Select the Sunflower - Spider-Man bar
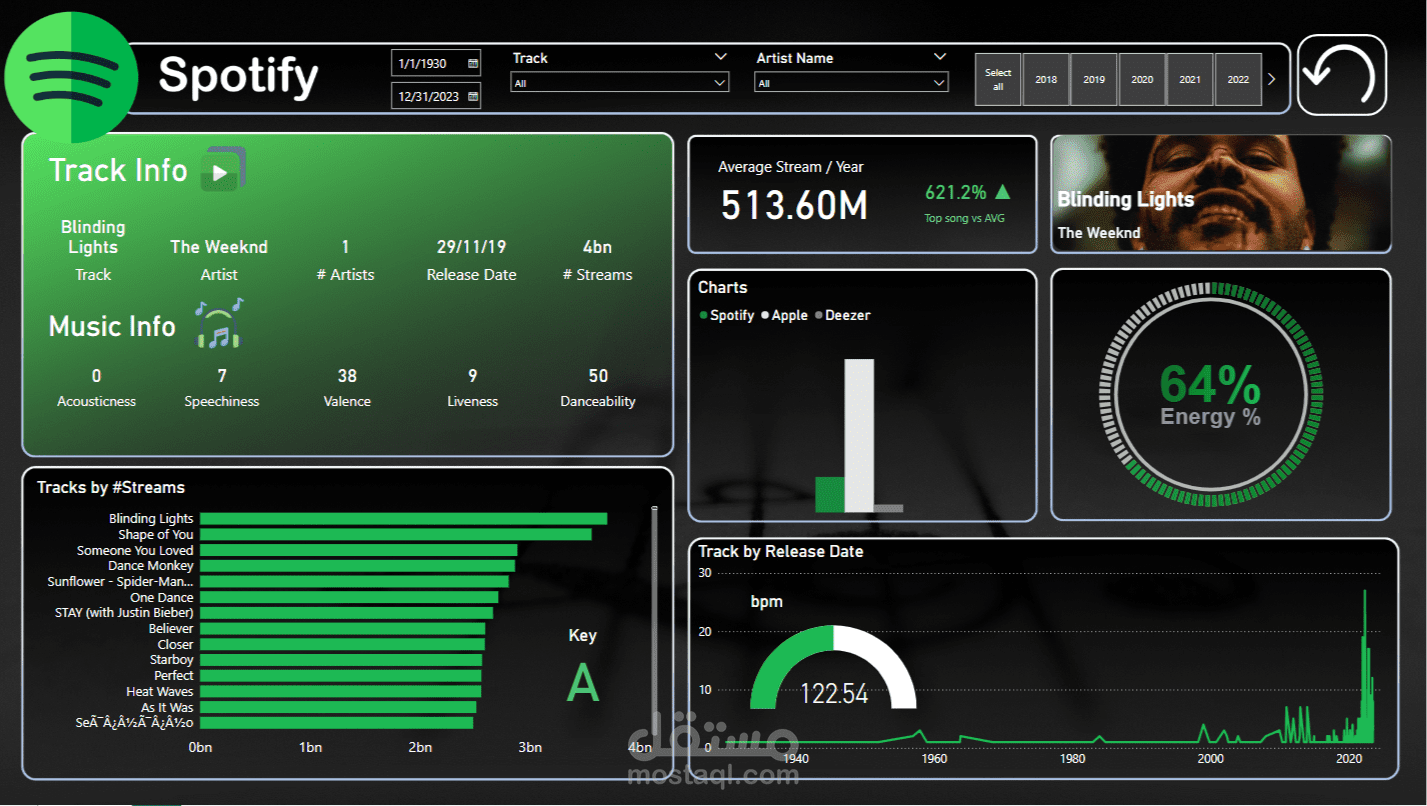The width and height of the screenshot is (1427, 806). pos(354,581)
